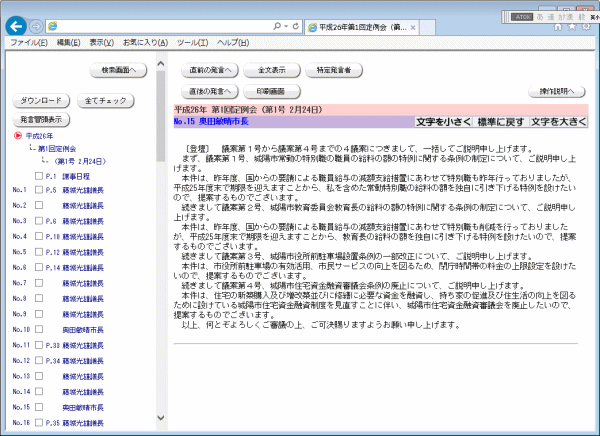This screenshot has height=436, width=600.
Task: Click the 操作説明へ button
Action: coord(557,91)
